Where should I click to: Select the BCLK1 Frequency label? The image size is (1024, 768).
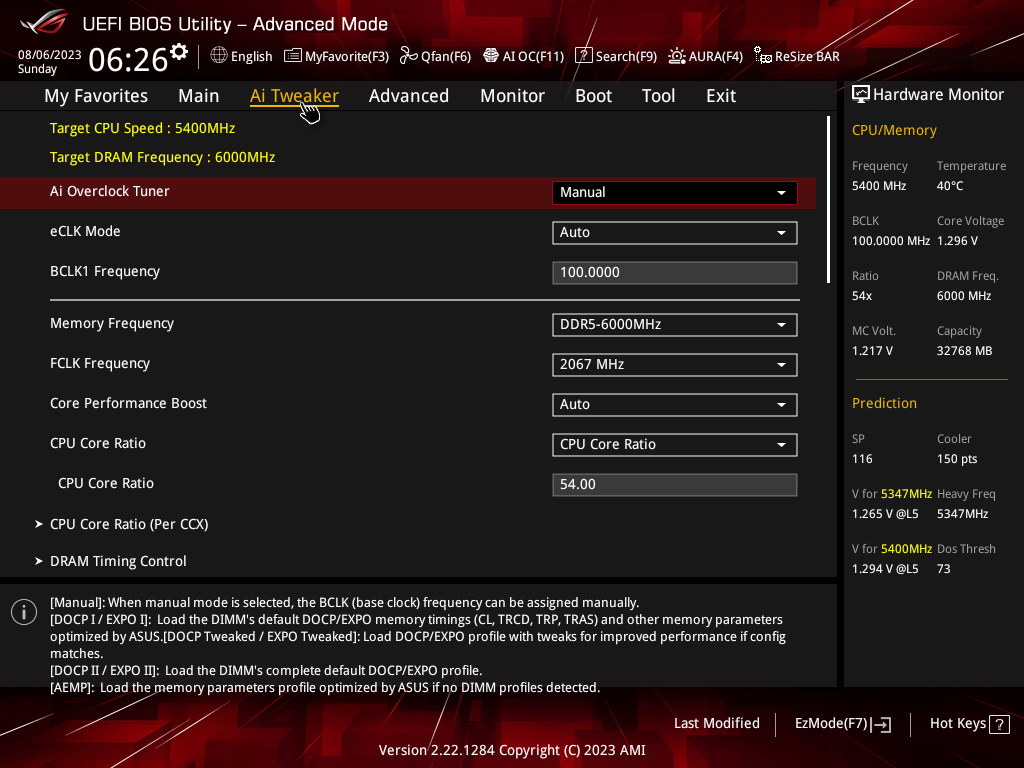[104, 271]
